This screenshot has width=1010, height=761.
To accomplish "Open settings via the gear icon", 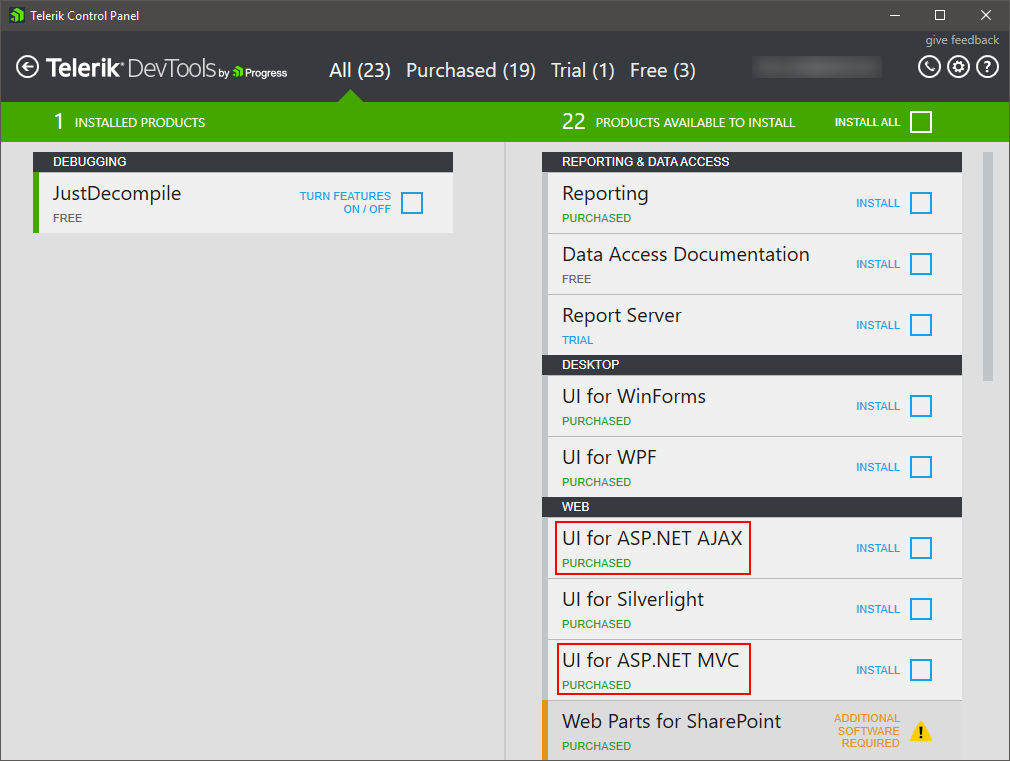I will (958, 67).
